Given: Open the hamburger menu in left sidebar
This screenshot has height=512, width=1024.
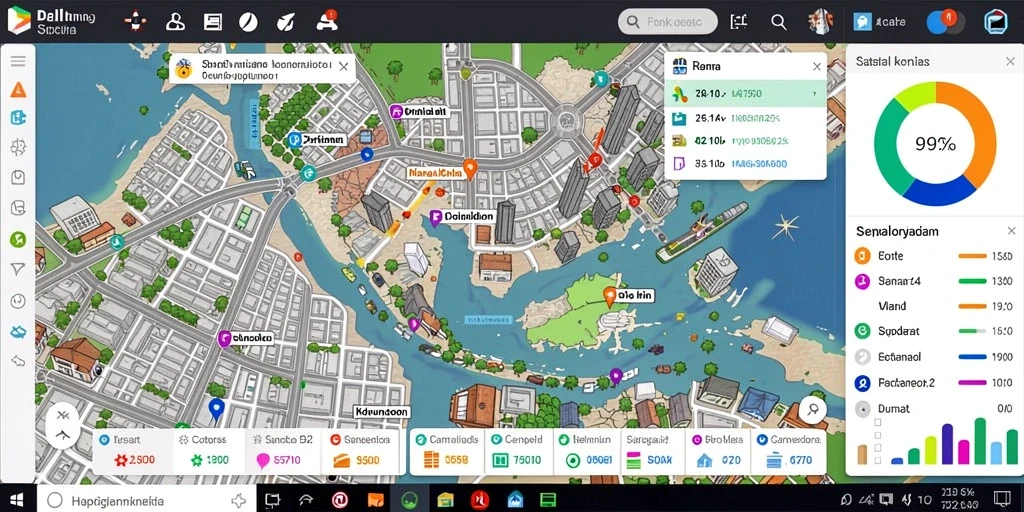Looking at the screenshot, I should pyautogui.click(x=18, y=61).
